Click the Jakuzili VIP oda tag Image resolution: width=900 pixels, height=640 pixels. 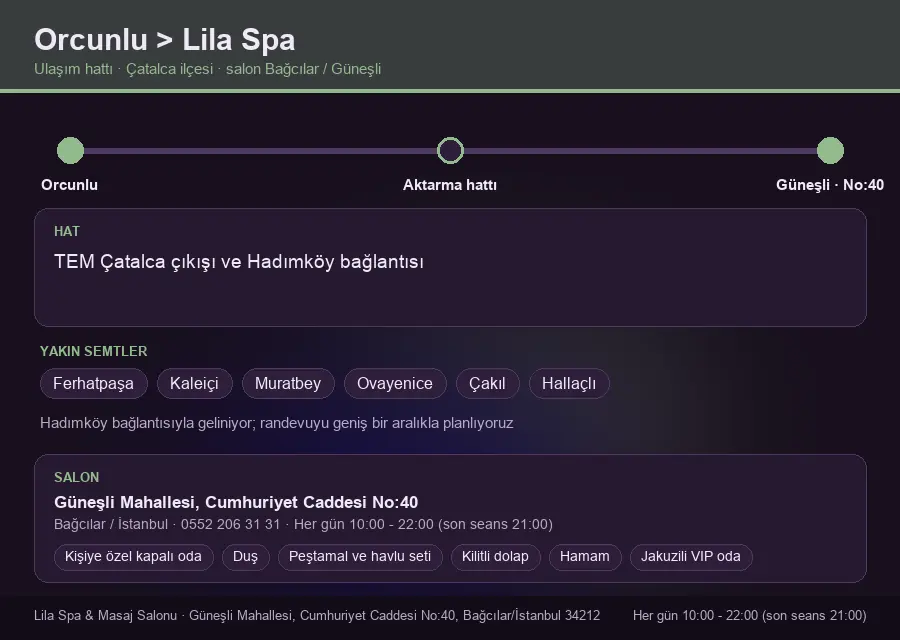pos(691,557)
